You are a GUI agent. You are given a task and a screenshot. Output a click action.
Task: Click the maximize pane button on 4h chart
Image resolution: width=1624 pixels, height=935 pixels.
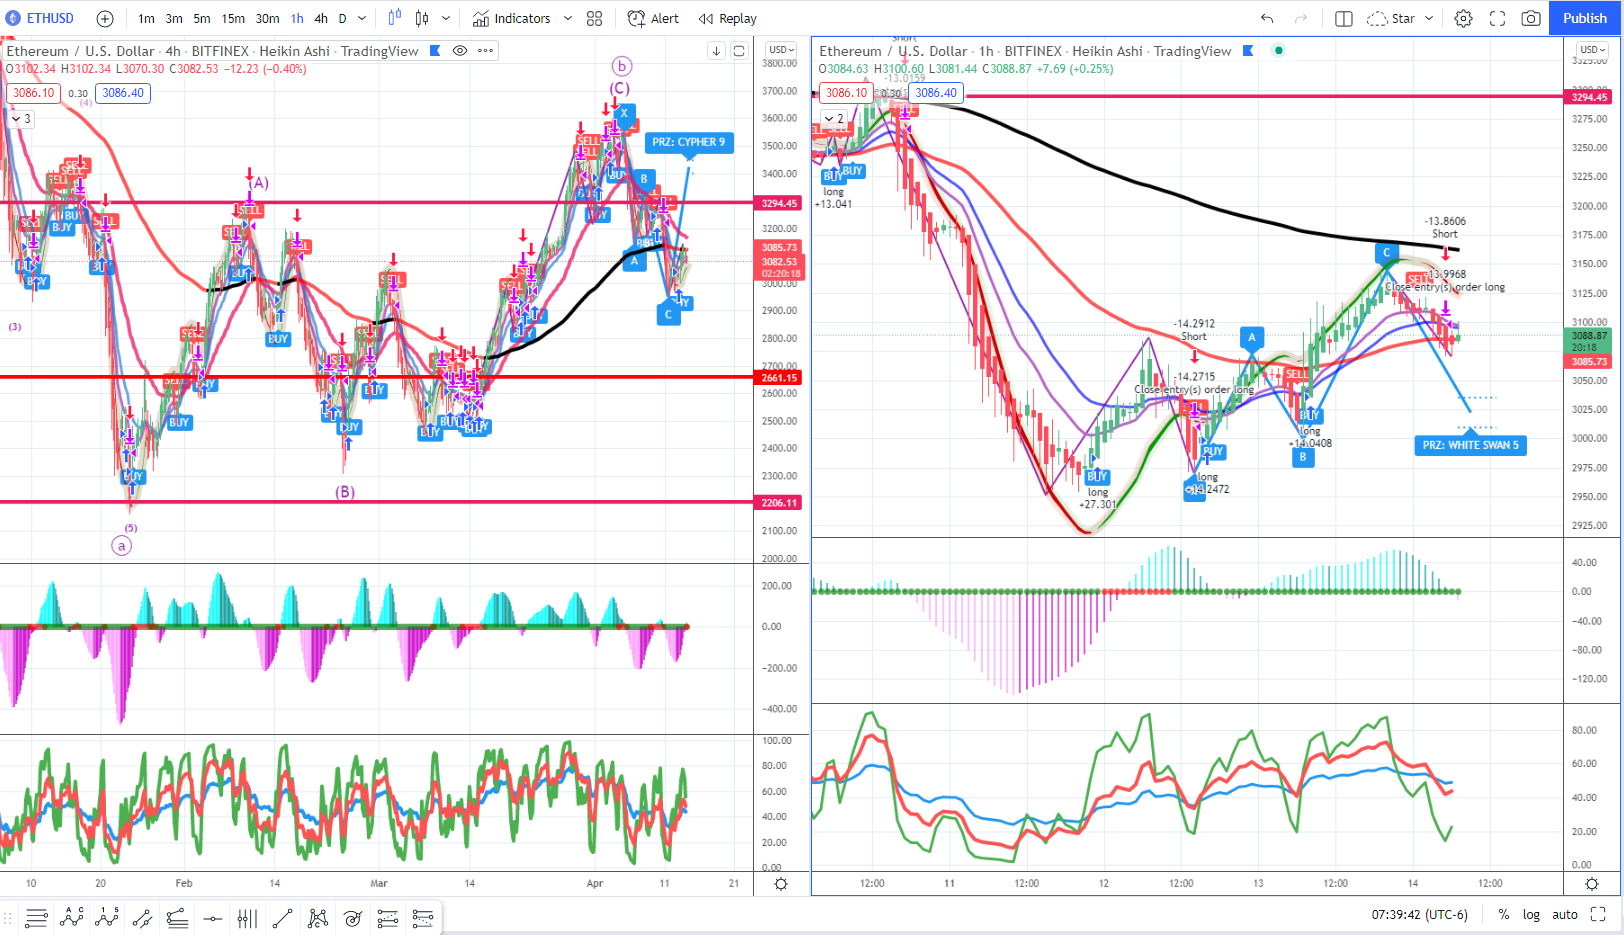coord(739,51)
